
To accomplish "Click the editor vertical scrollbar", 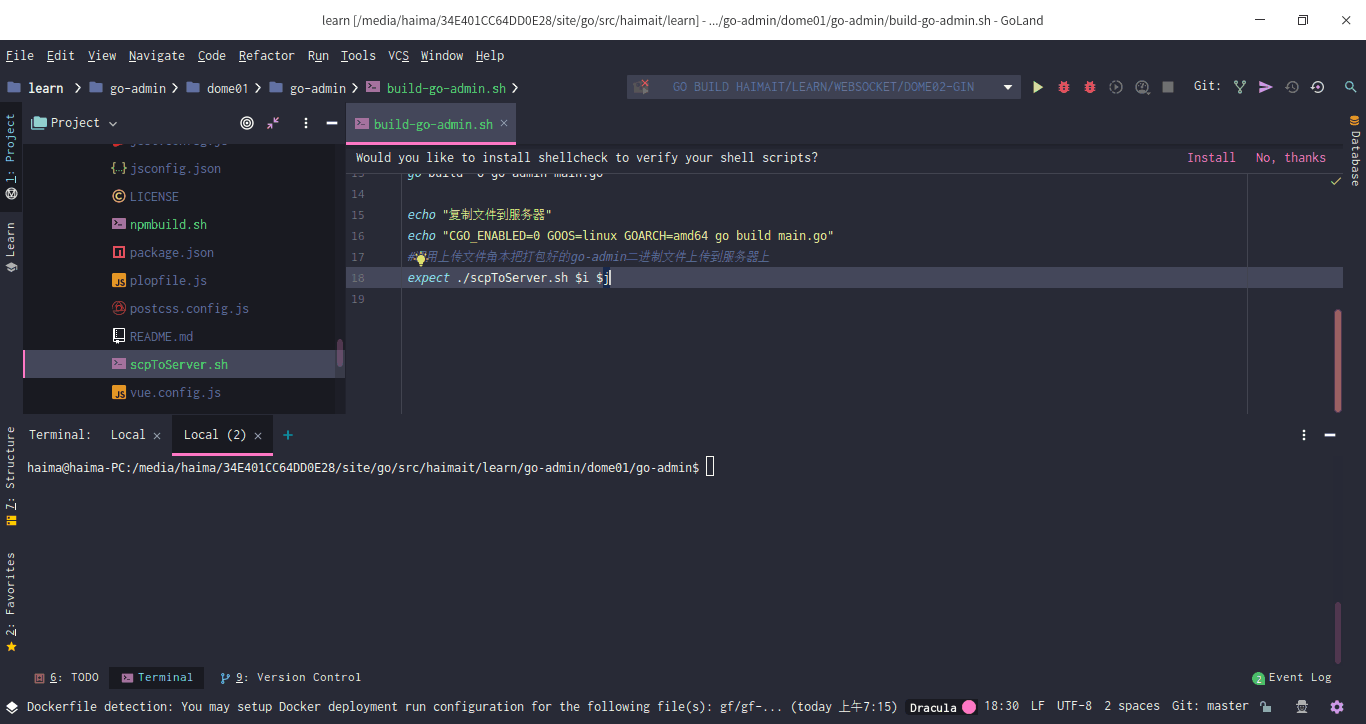I will 1338,360.
